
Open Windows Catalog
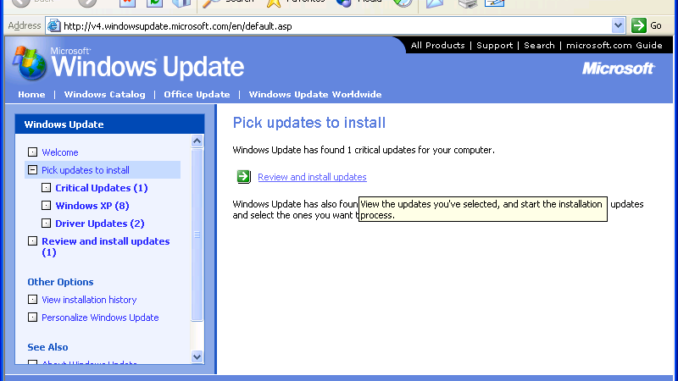[x=105, y=94]
